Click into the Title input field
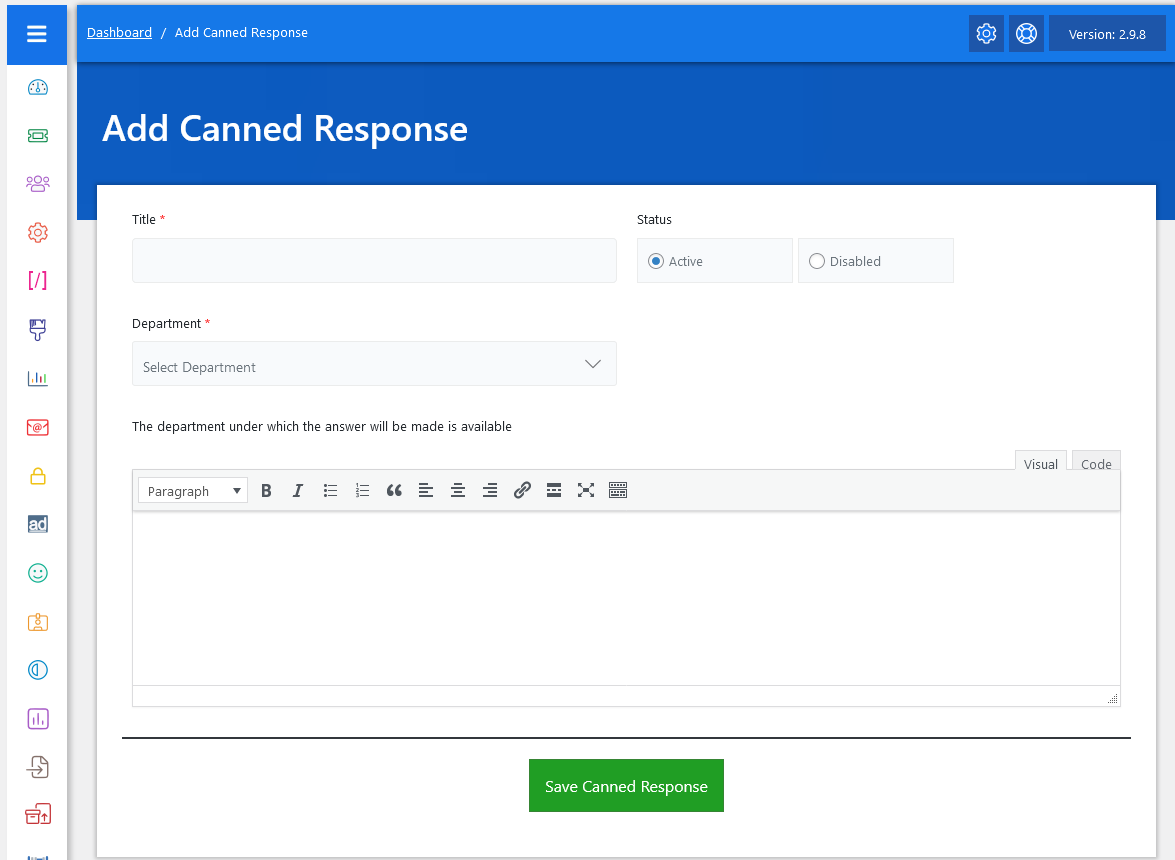Image resolution: width=1175 pixels, height=860 pixels. 374,260
